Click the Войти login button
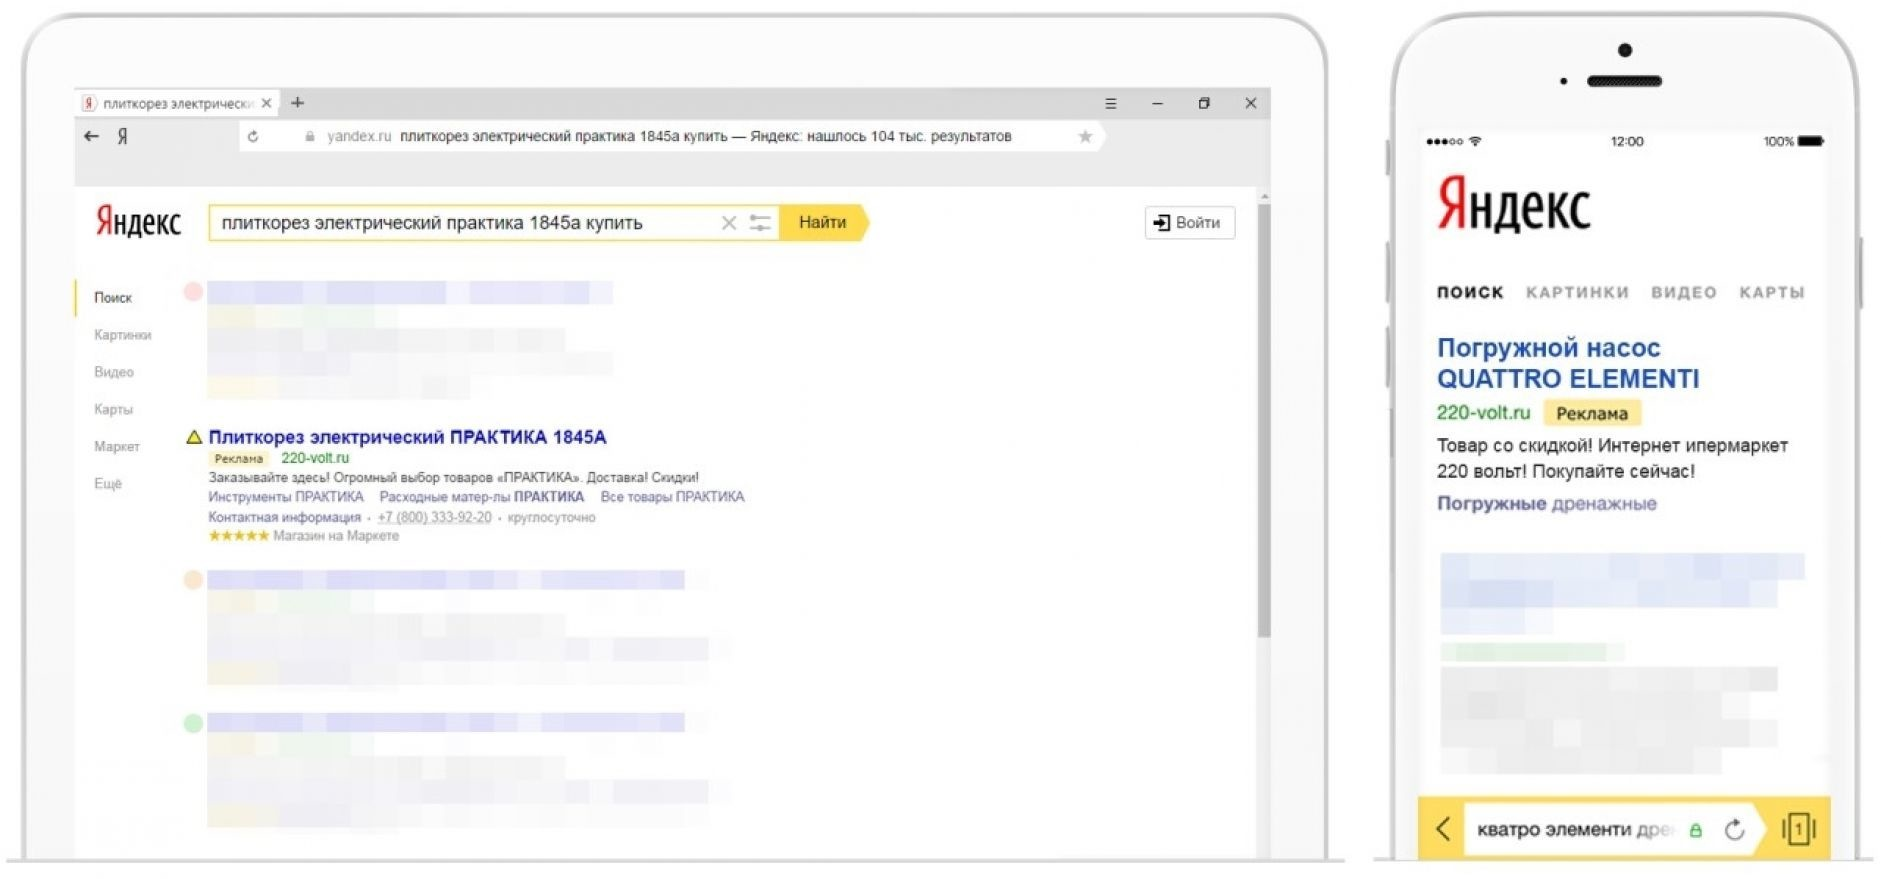Image resolution: width=1881 pixels, height=879 pixels. 1189,222
